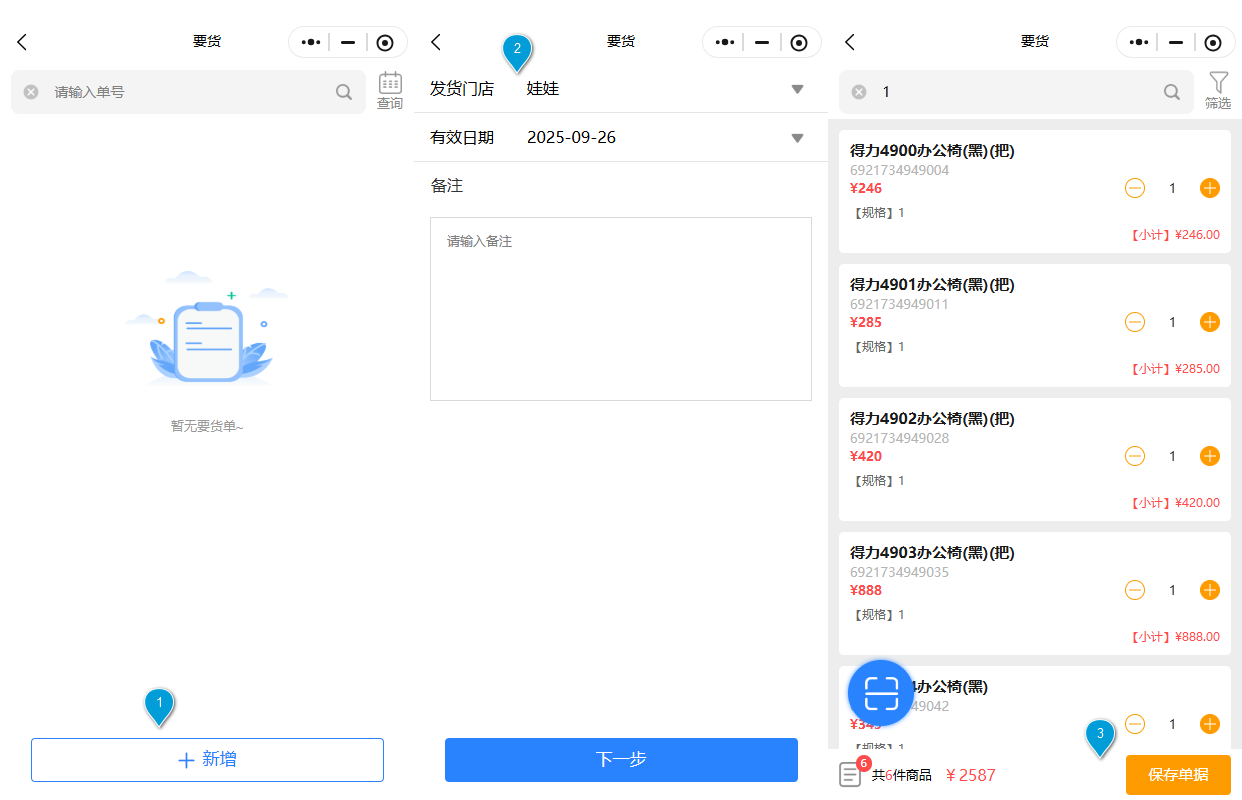Click 保存单据 to save the order
Screen dimensions: 1242x800
coord(1178,774)
